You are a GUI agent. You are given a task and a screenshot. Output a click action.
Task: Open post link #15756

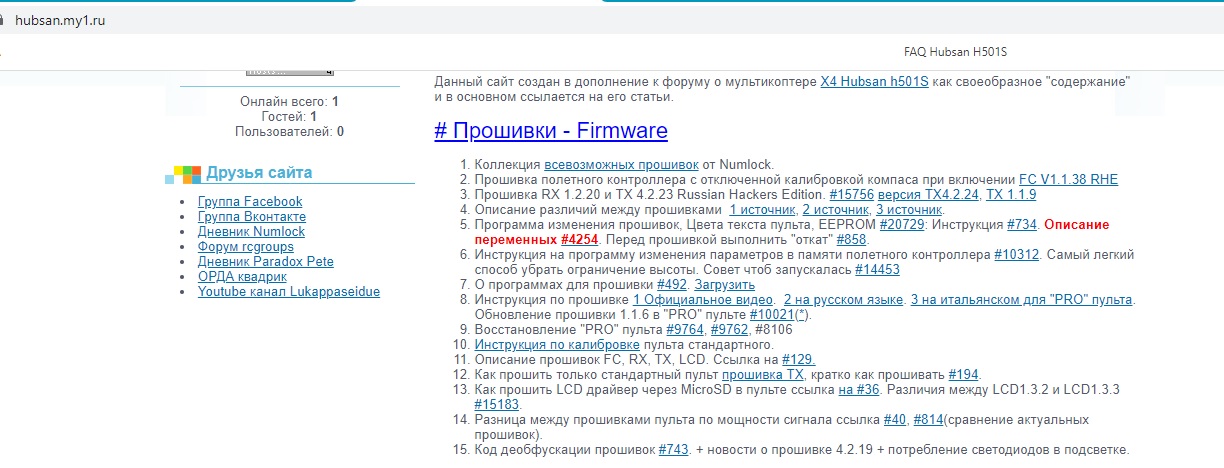tap(853, 194)
